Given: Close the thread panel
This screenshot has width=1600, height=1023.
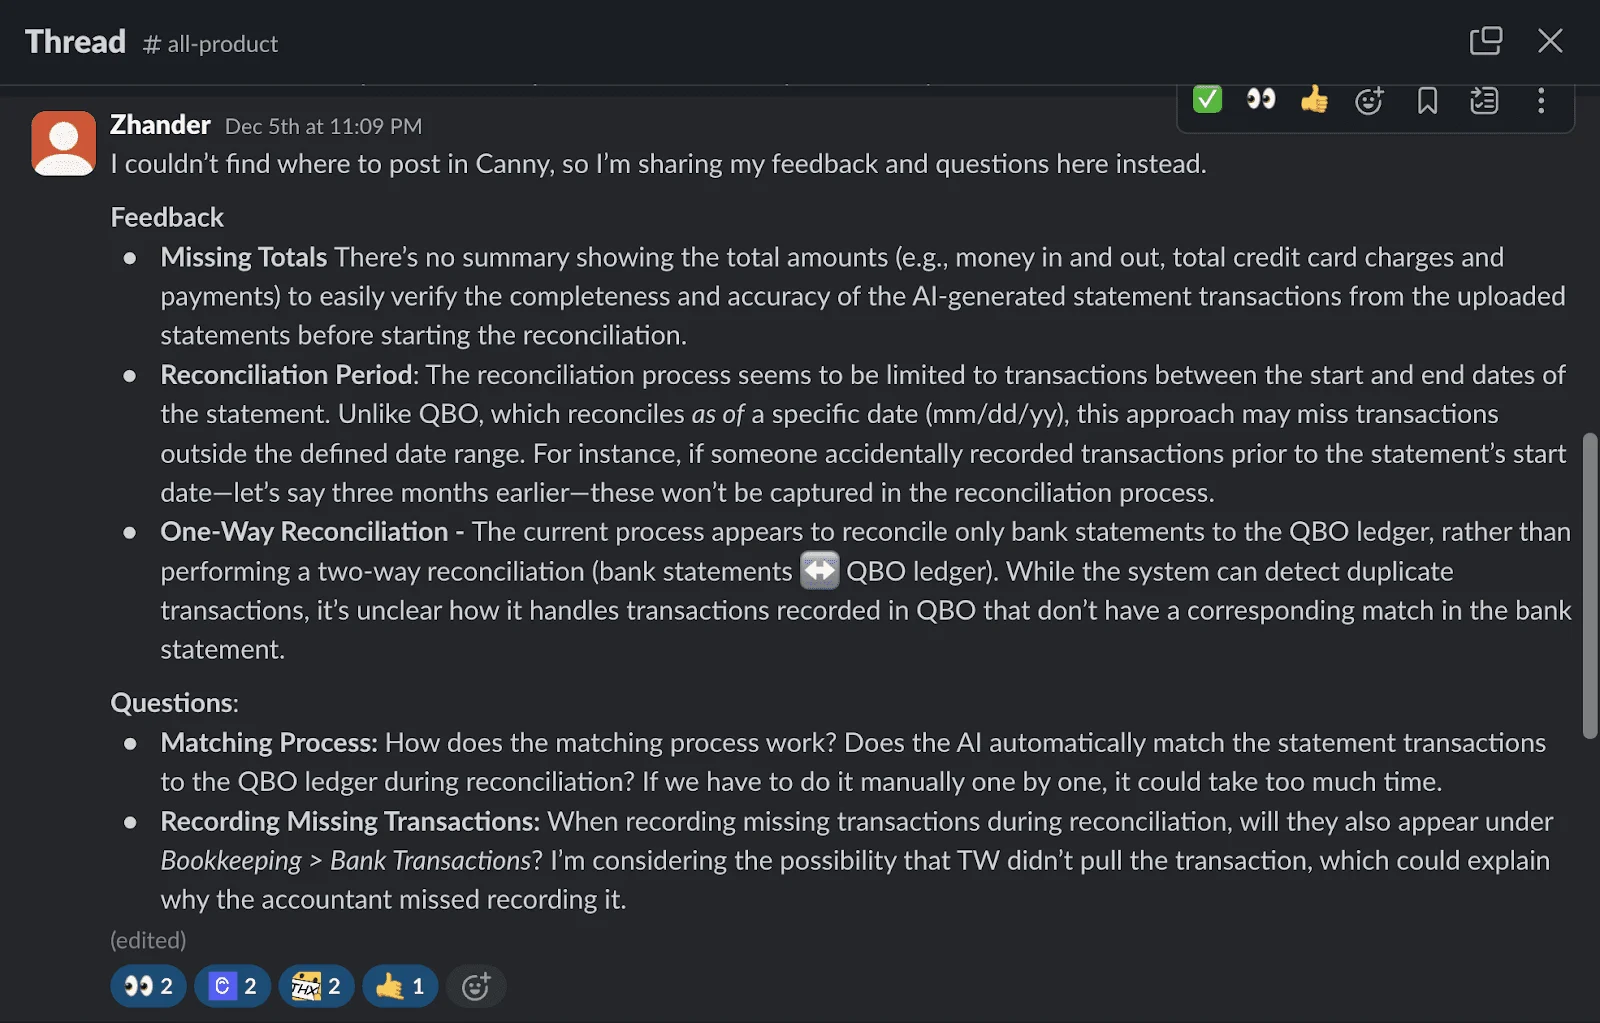Looking at the screenshot, I should [x=1550, y=41].
